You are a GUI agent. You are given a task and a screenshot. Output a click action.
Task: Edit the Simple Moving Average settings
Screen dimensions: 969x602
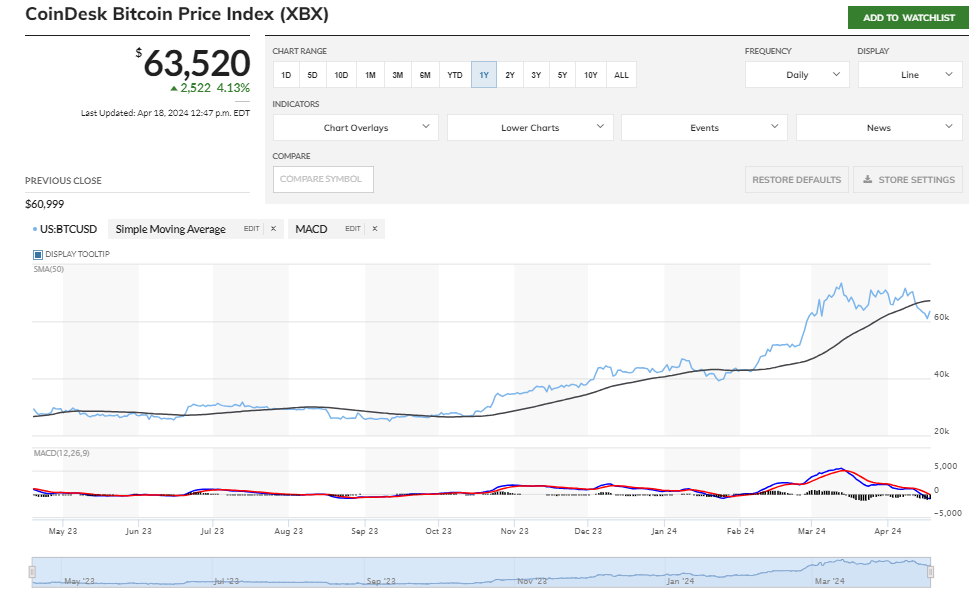[x=252, y=229]
